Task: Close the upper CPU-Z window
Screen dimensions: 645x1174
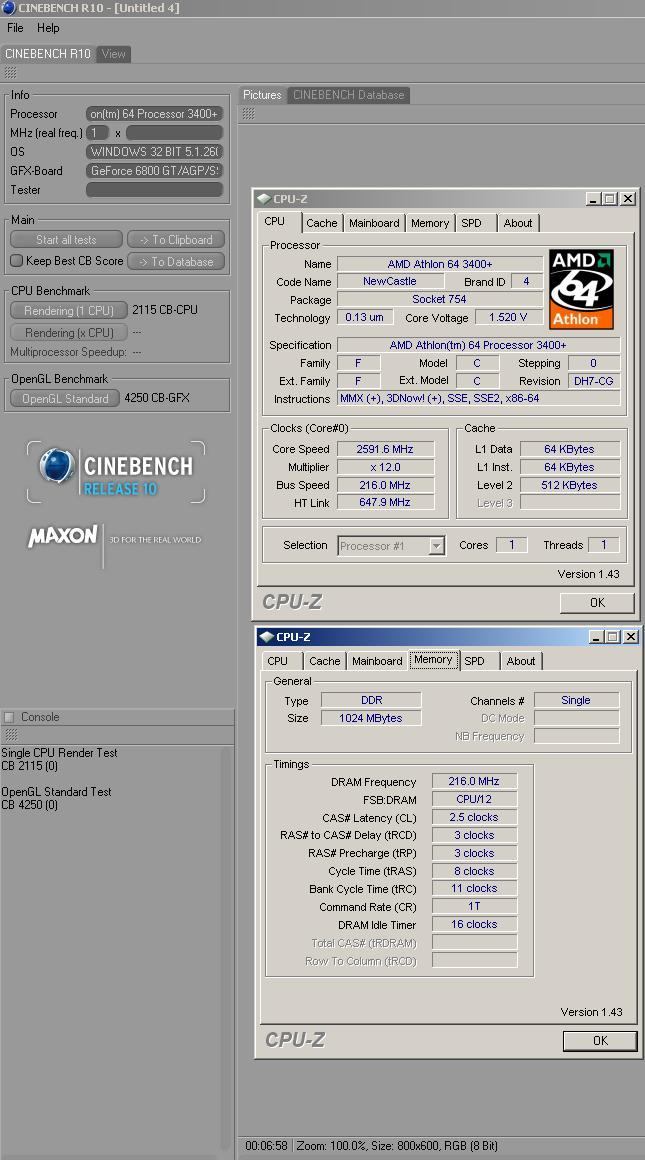Action: coord(628,199)
